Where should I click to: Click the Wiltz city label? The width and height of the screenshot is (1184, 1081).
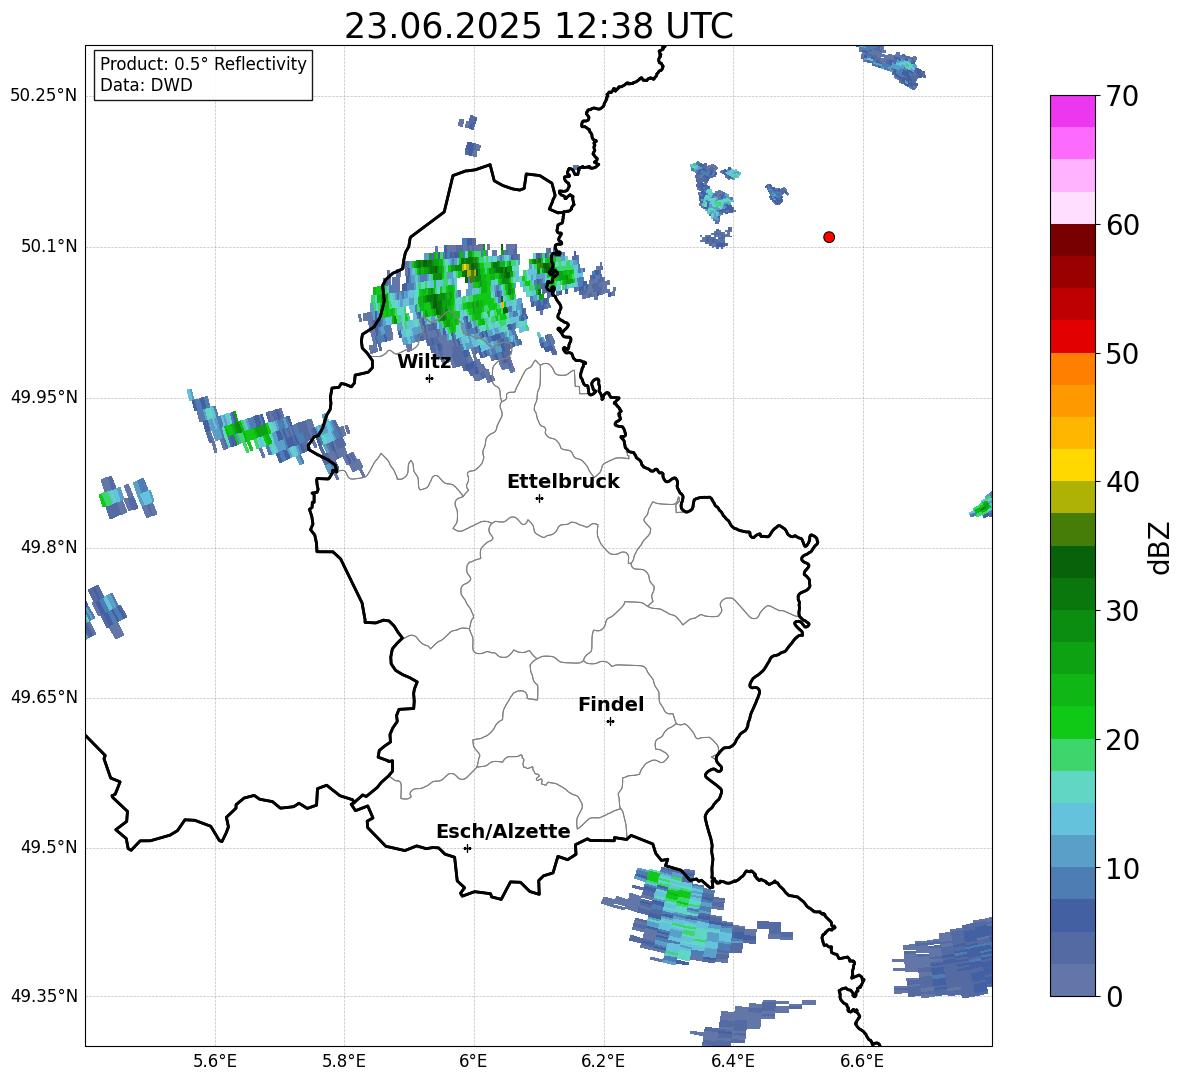click(x=424, y=362)
